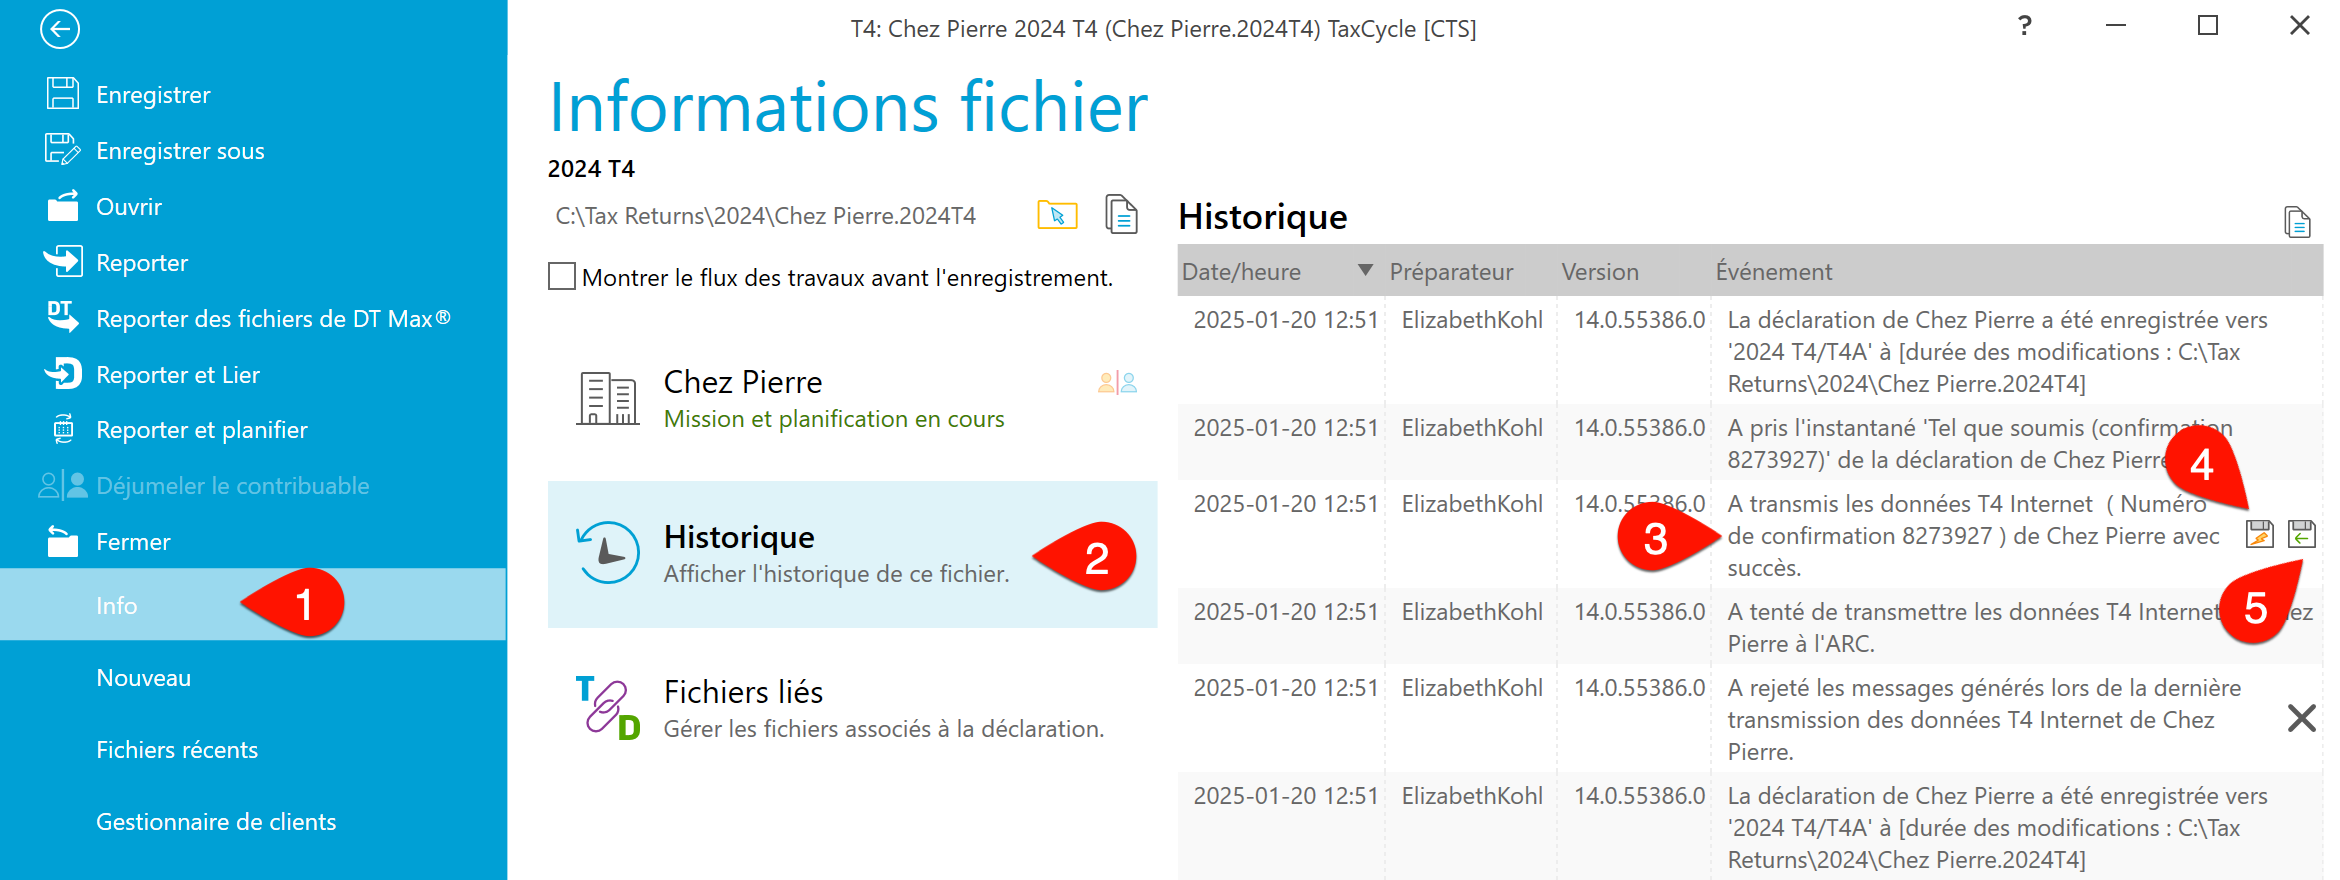Screen dimensions: 2340x880
Task: Click Déjumeler le contribuable item
Action: (x=233, y=485)
